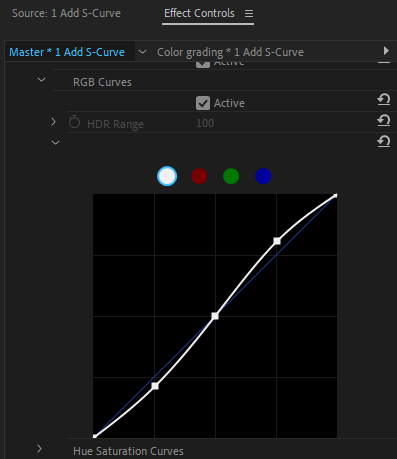Click the Hue Saturation Curves label
397x459 pixels.
click(128, 451)
